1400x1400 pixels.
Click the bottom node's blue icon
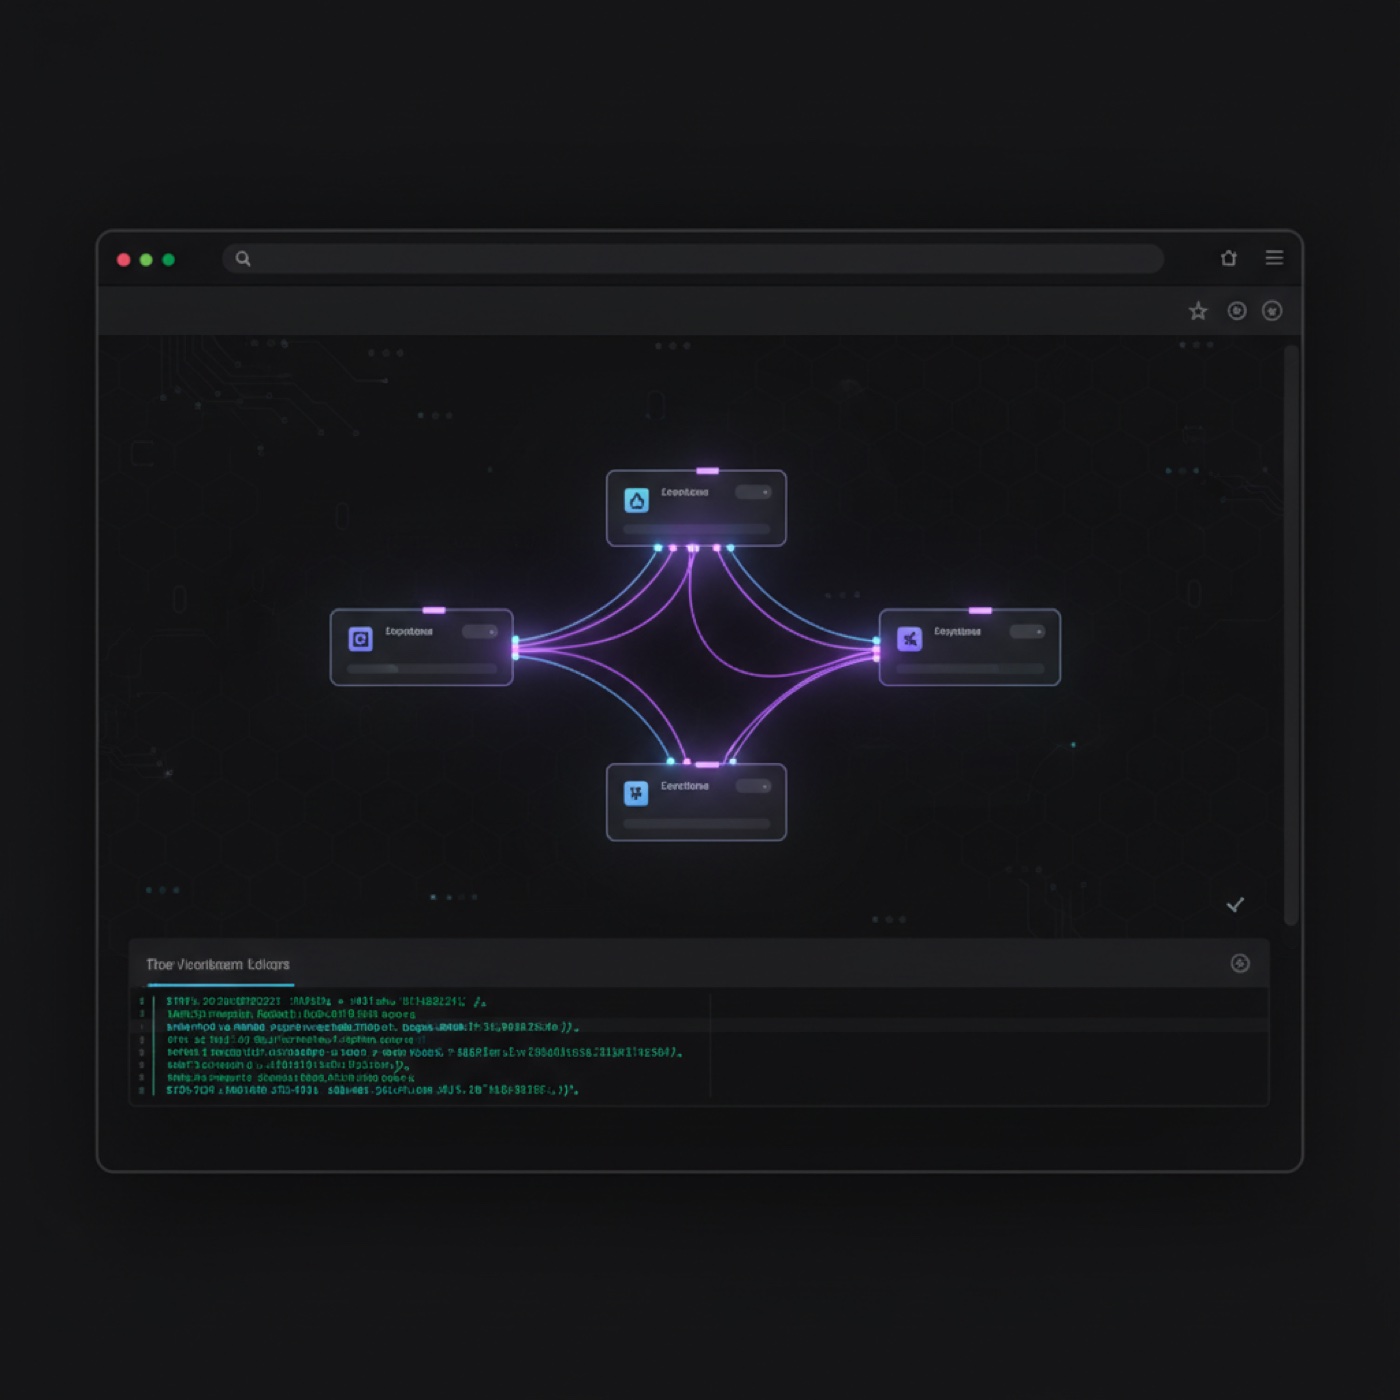click(636, 793)
